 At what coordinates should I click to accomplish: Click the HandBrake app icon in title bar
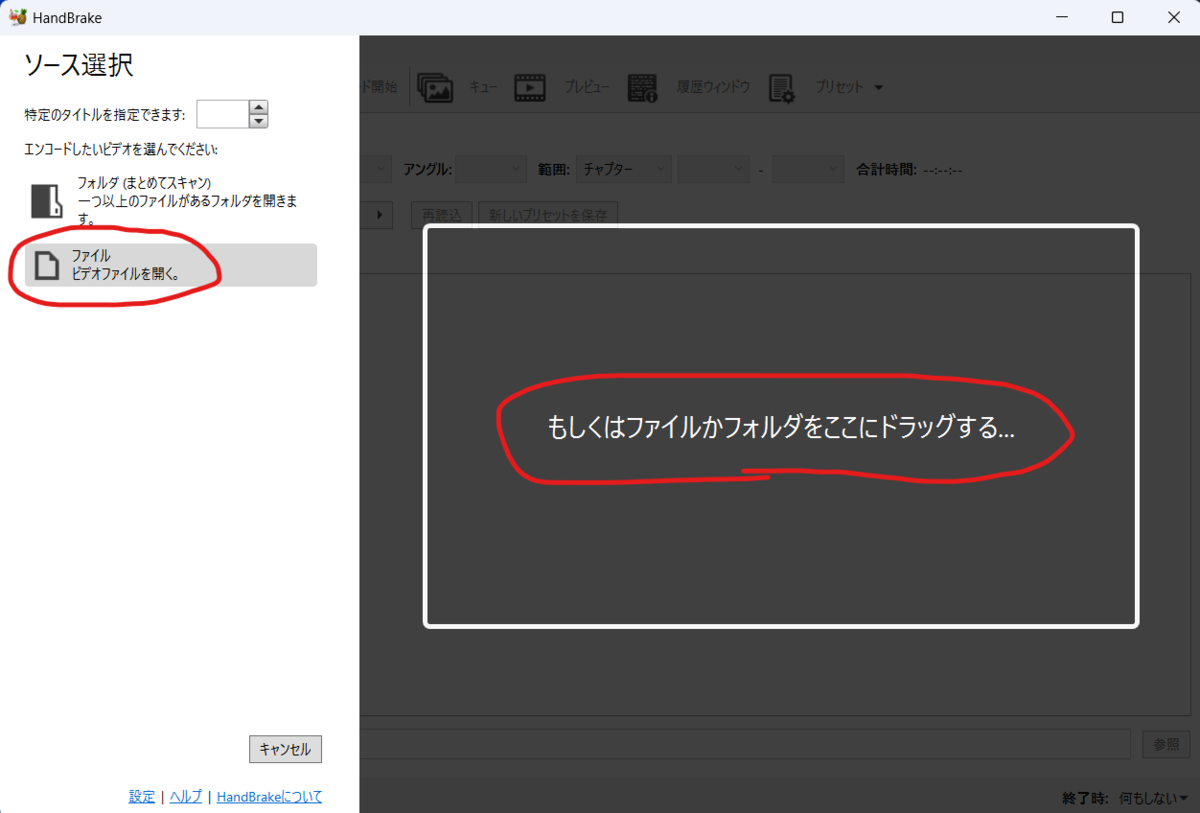pos(17,17)
